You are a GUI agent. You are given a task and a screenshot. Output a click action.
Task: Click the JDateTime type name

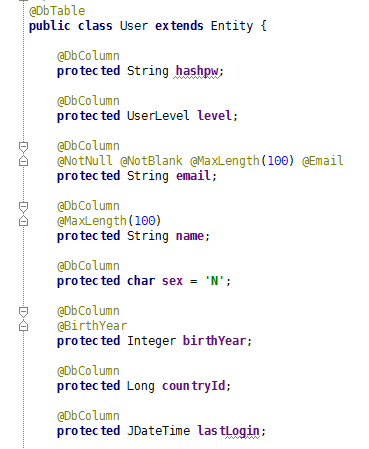[158, 431]
